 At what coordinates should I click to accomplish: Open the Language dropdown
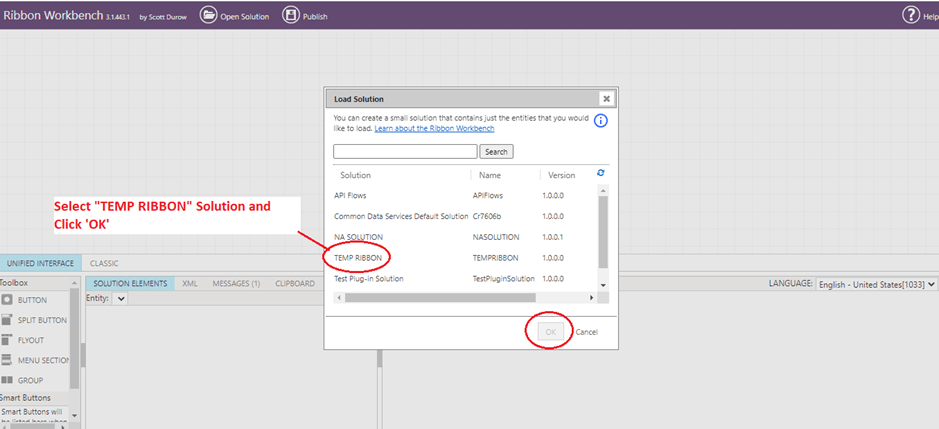[875, 284]
